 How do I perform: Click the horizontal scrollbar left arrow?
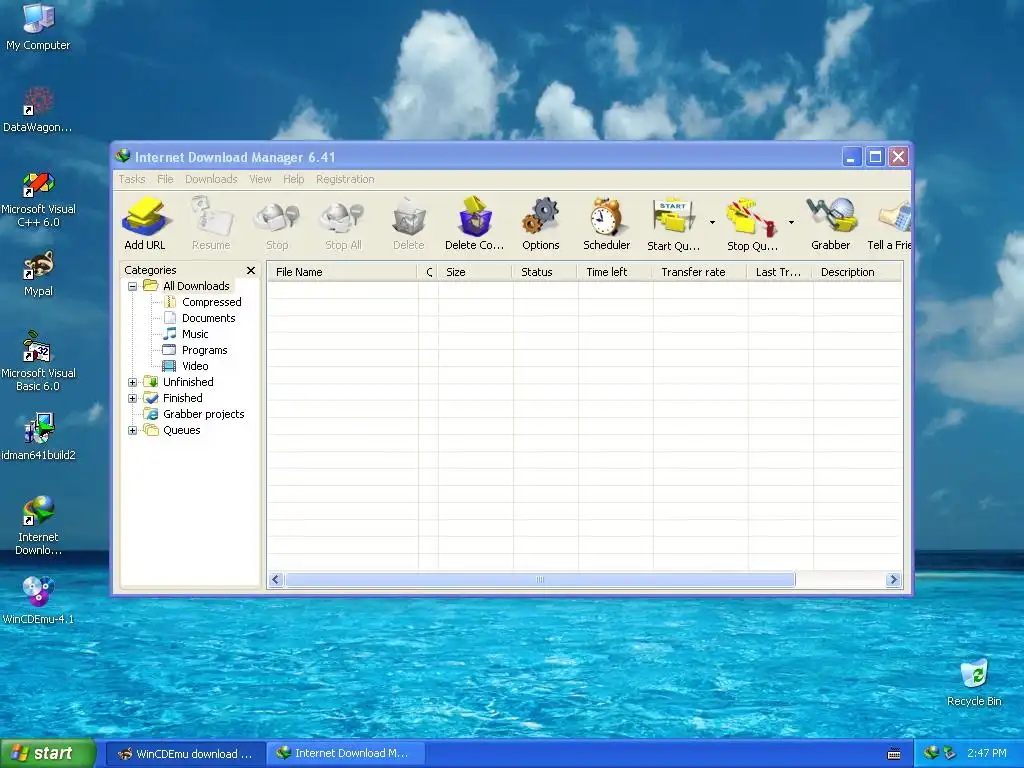coord(276,580)
